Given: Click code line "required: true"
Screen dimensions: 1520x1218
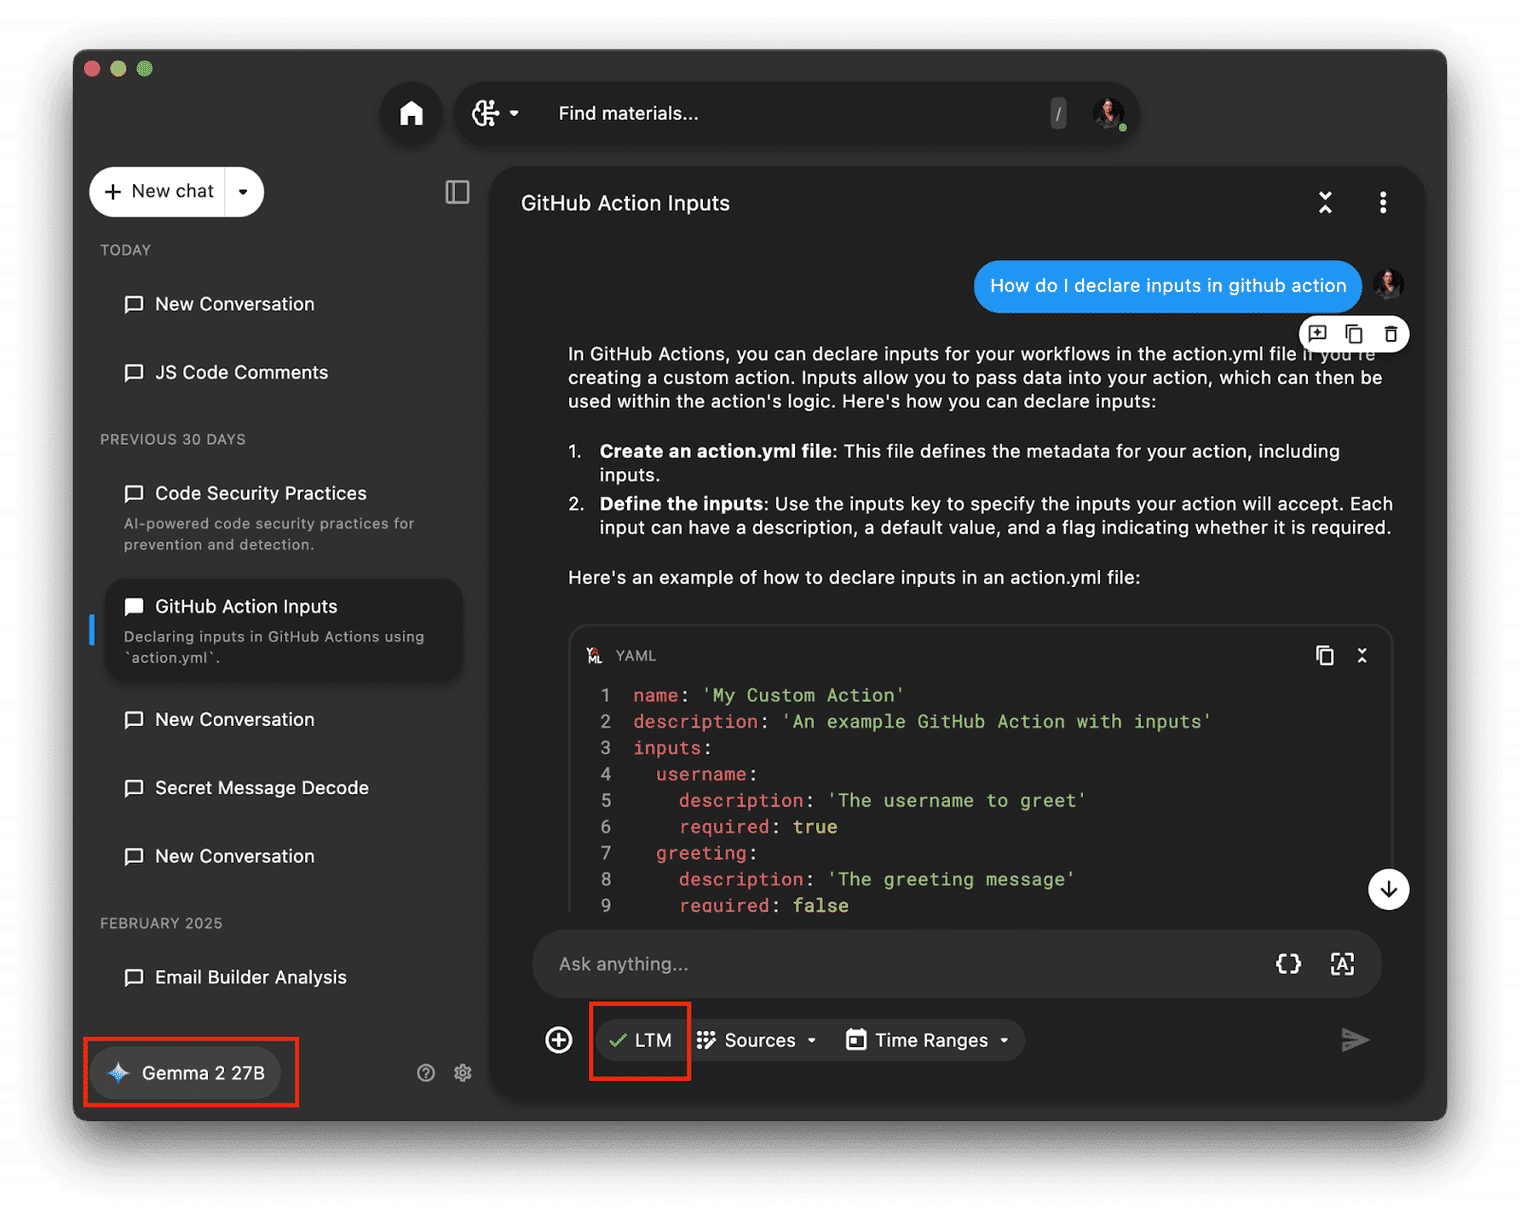Looking at the screenshot, I should (x=758, y=827).
